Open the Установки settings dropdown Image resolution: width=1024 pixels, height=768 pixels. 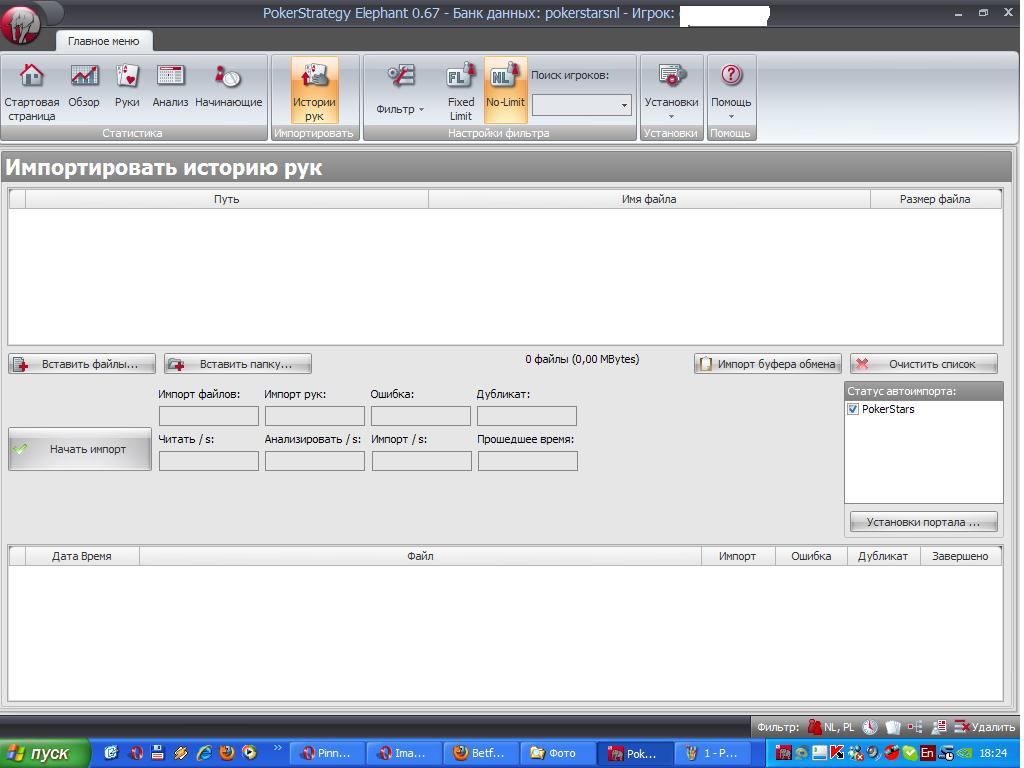click(671, 91)
